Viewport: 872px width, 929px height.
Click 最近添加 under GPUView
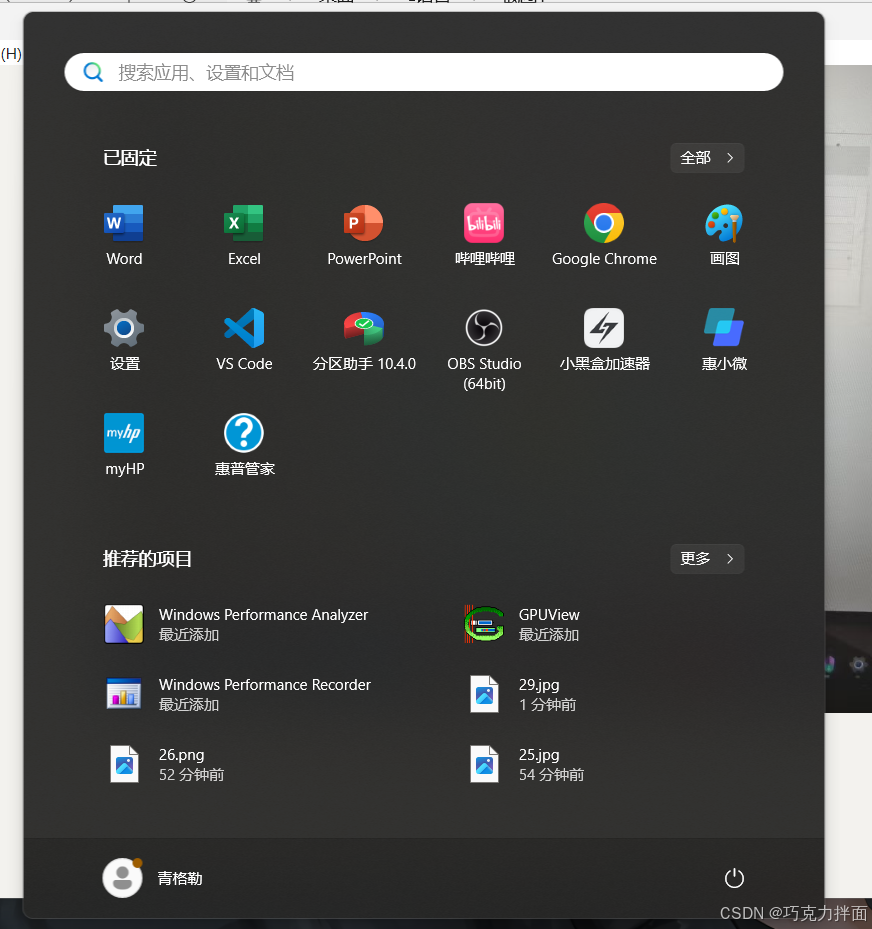(x=549, y=635)
